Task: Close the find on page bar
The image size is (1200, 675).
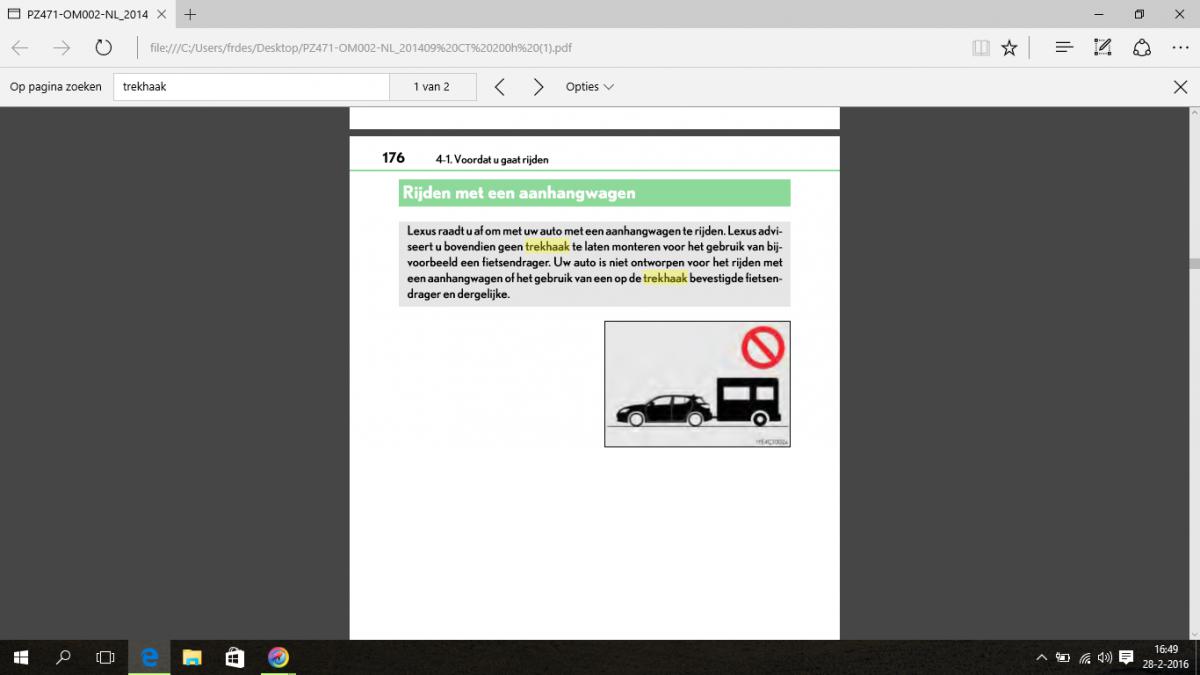Action: click(x=1180, y=87)
